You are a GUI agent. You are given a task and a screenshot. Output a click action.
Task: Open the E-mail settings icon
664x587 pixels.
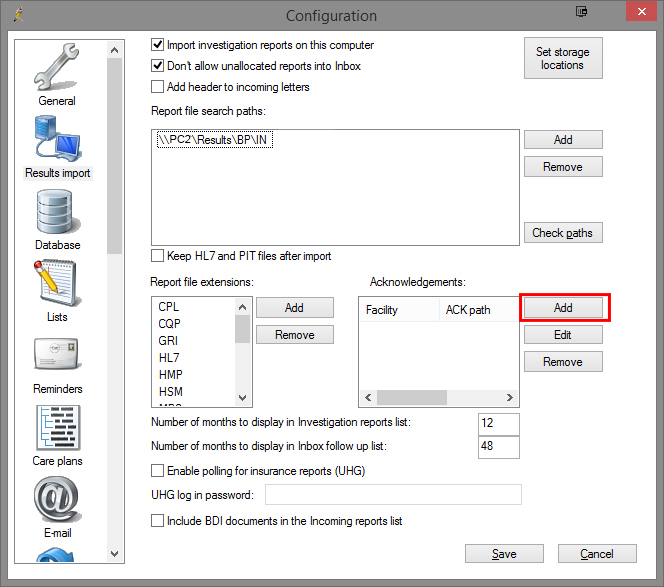click(57, 500)
